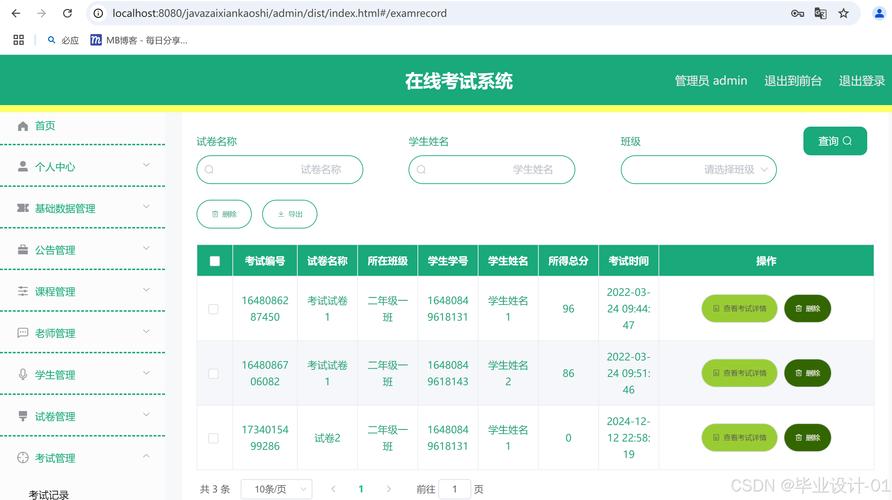The width and height of the screenshot is (892, 500).
Task: Open the 必应 bookmark
Action: point(63,40)
